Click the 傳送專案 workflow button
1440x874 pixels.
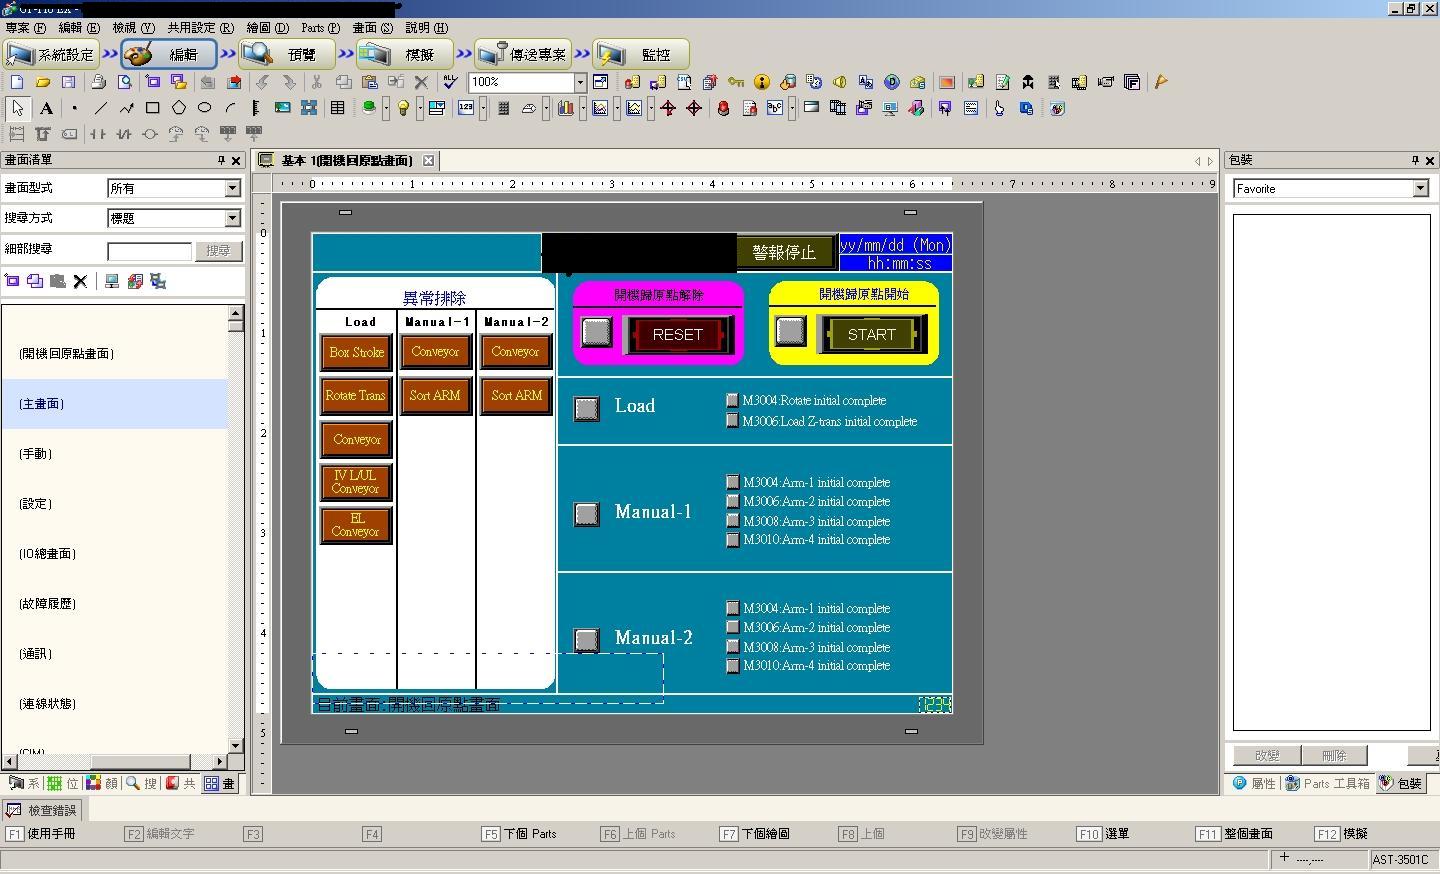coord(524,54)
